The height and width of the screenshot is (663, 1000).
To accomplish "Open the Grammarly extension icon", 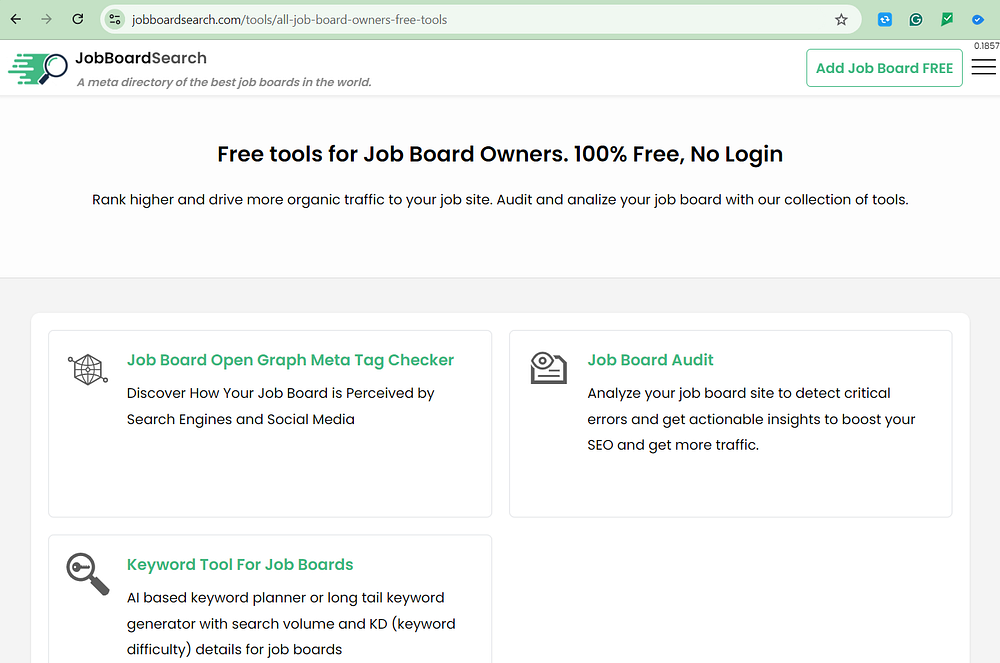I will [916, 20].
